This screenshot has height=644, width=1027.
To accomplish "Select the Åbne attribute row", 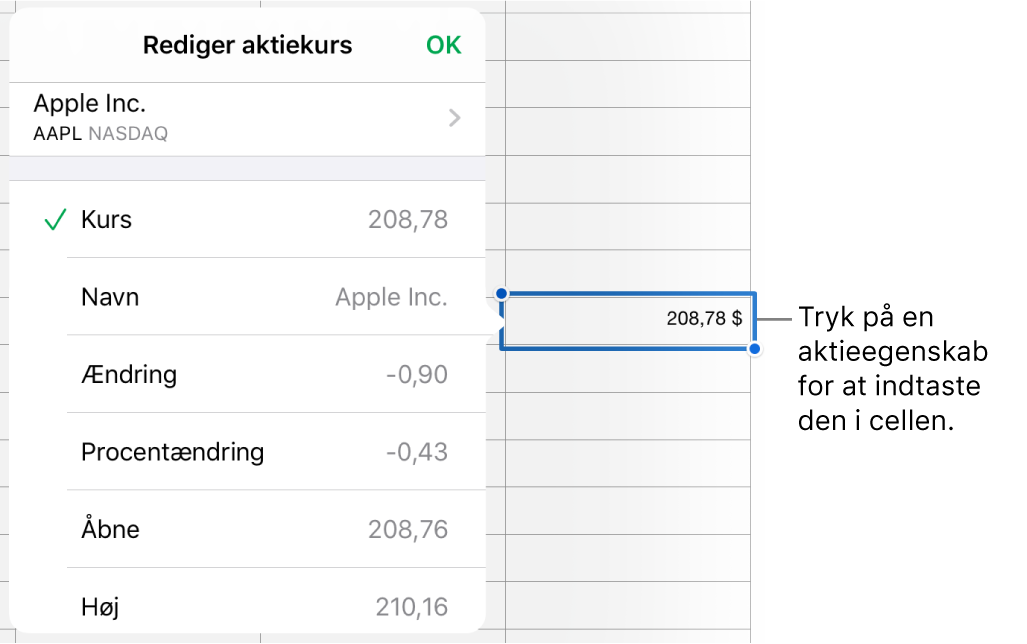I will coord(110,529).
